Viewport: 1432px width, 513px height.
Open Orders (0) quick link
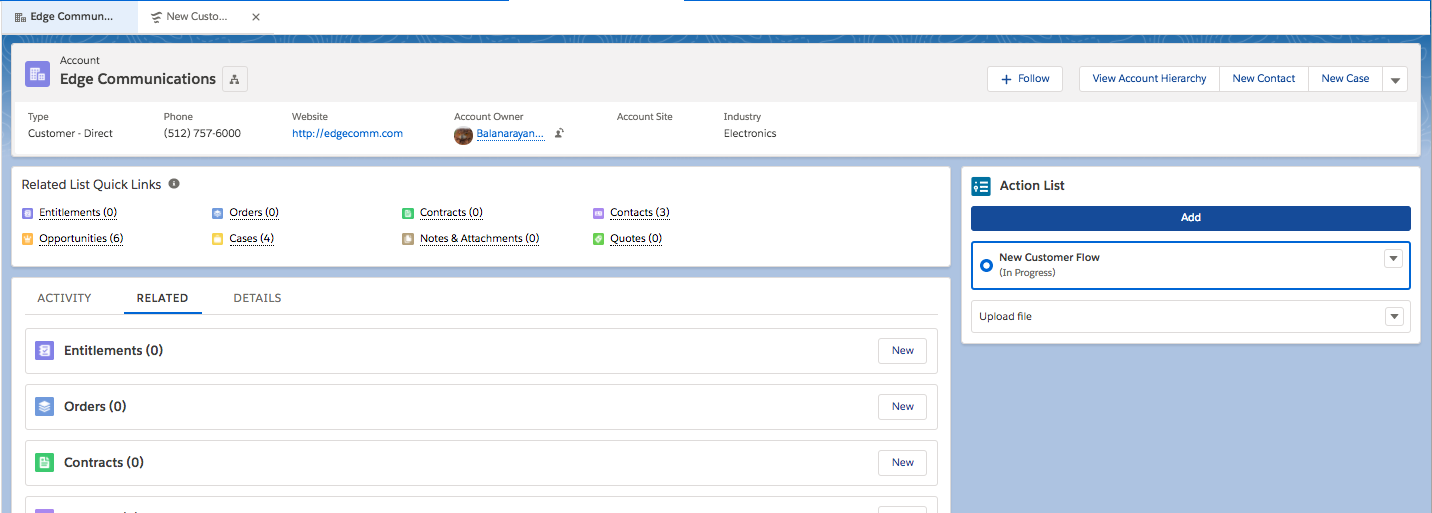click(254, 213)
